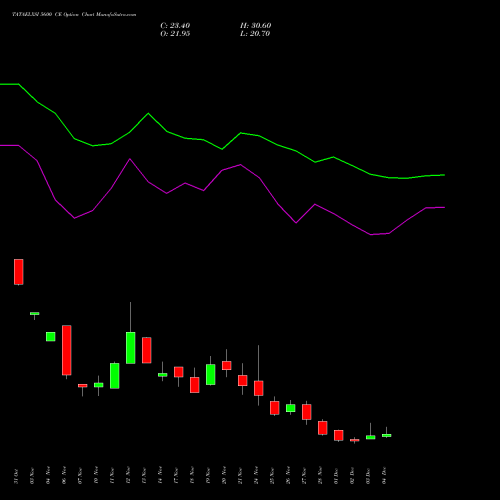The height and width of the screenshot is (500, 500).
Task: Click the 25 Nov date label
Action: [x=272, y=476]
